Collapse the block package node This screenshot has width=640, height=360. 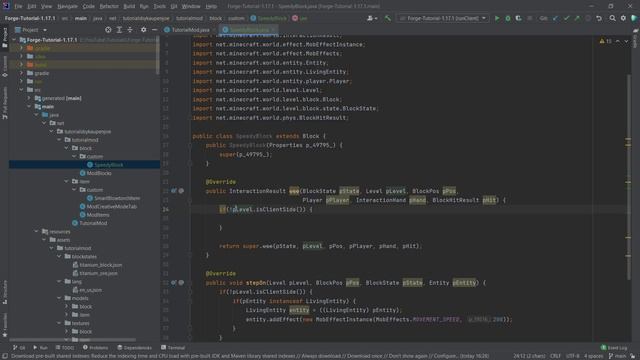67,148
